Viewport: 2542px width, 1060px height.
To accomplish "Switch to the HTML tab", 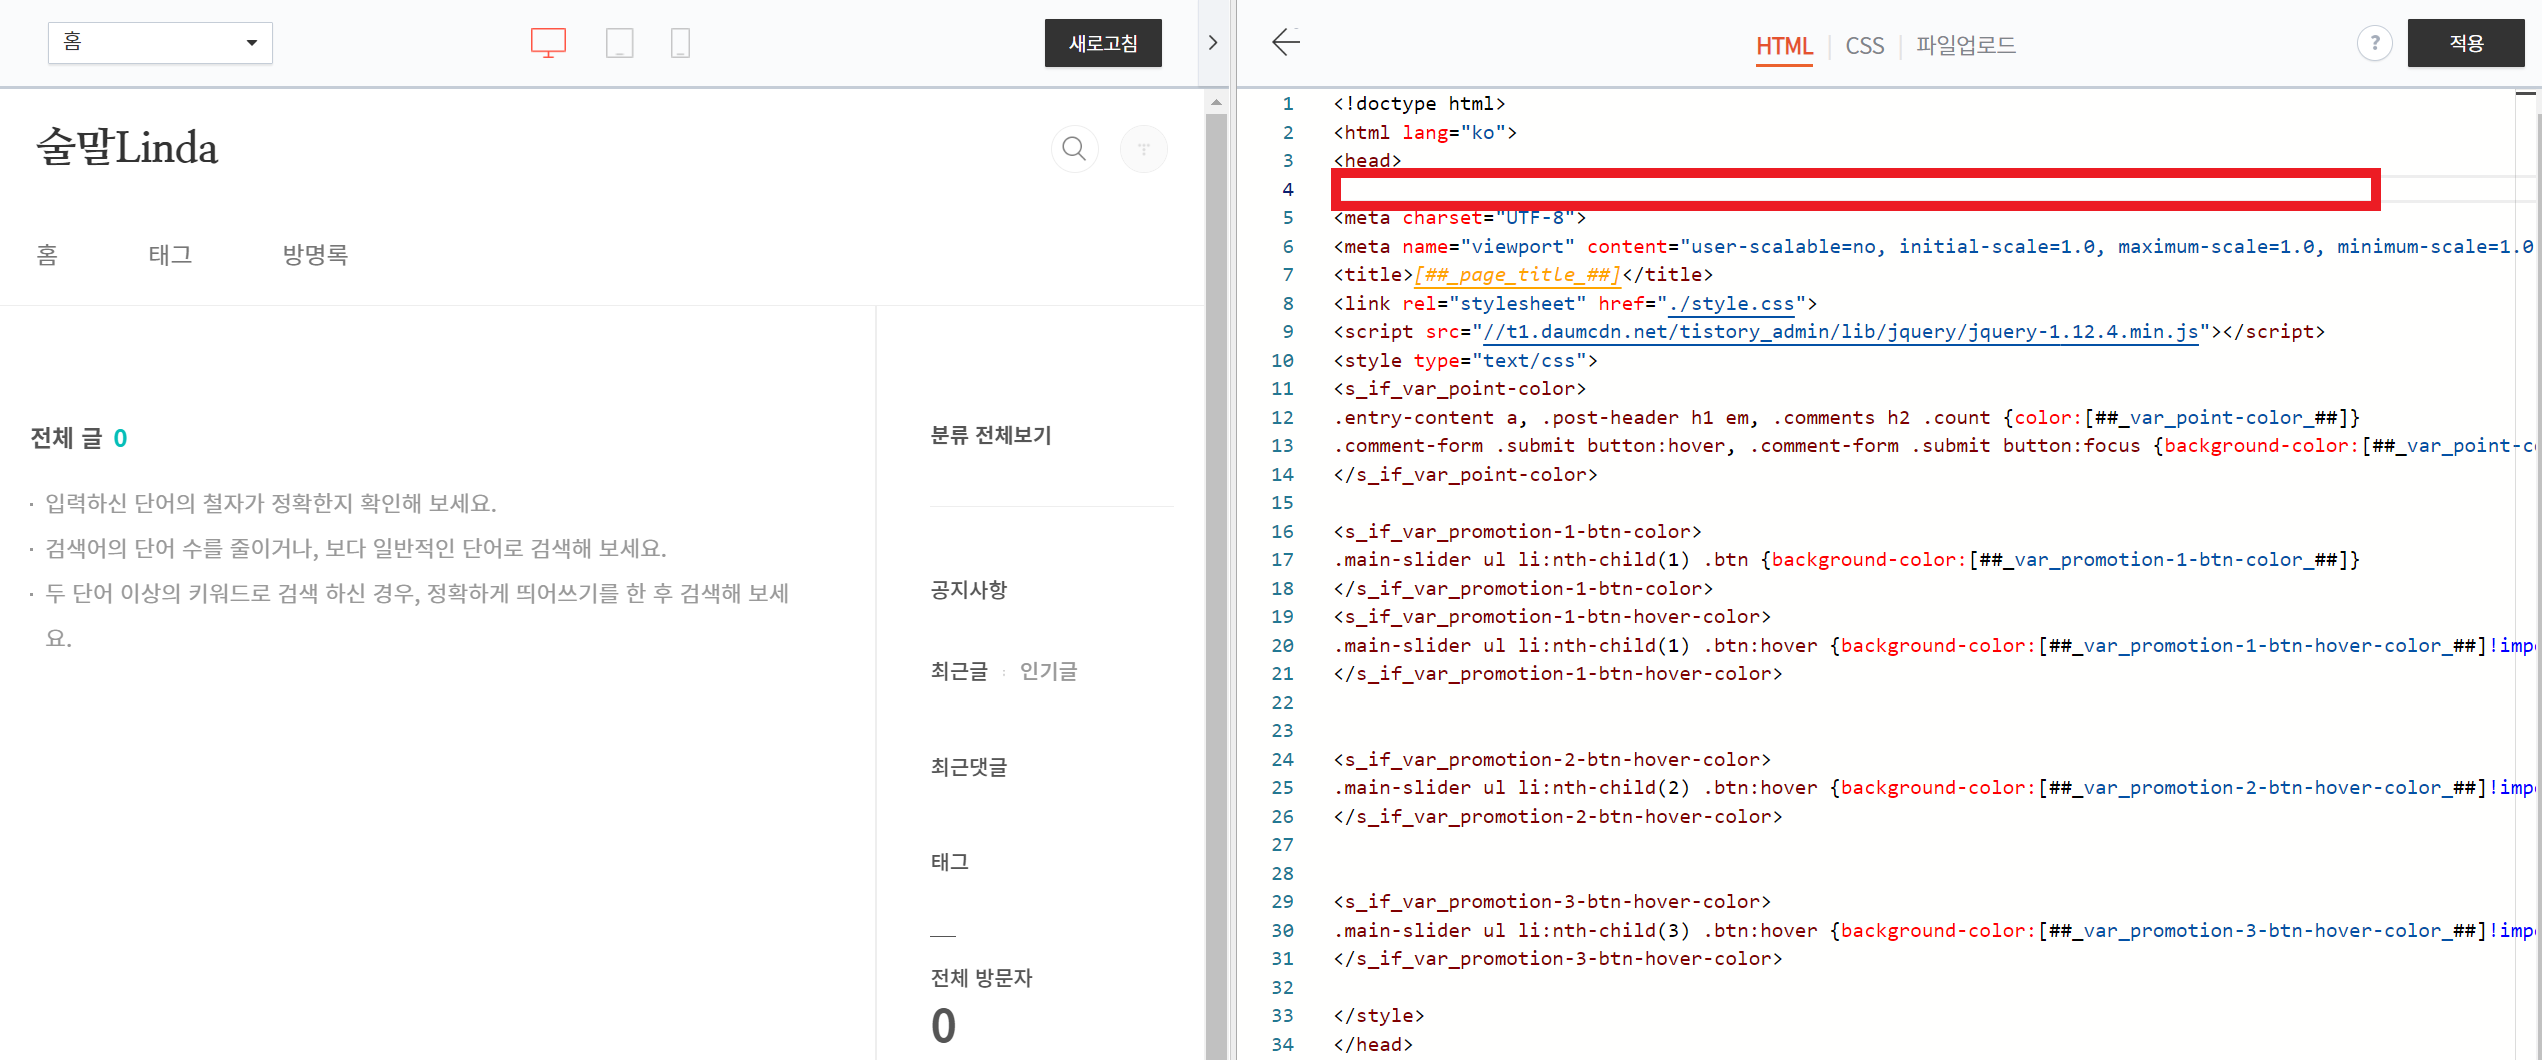I will click(x=1784, y=46).
